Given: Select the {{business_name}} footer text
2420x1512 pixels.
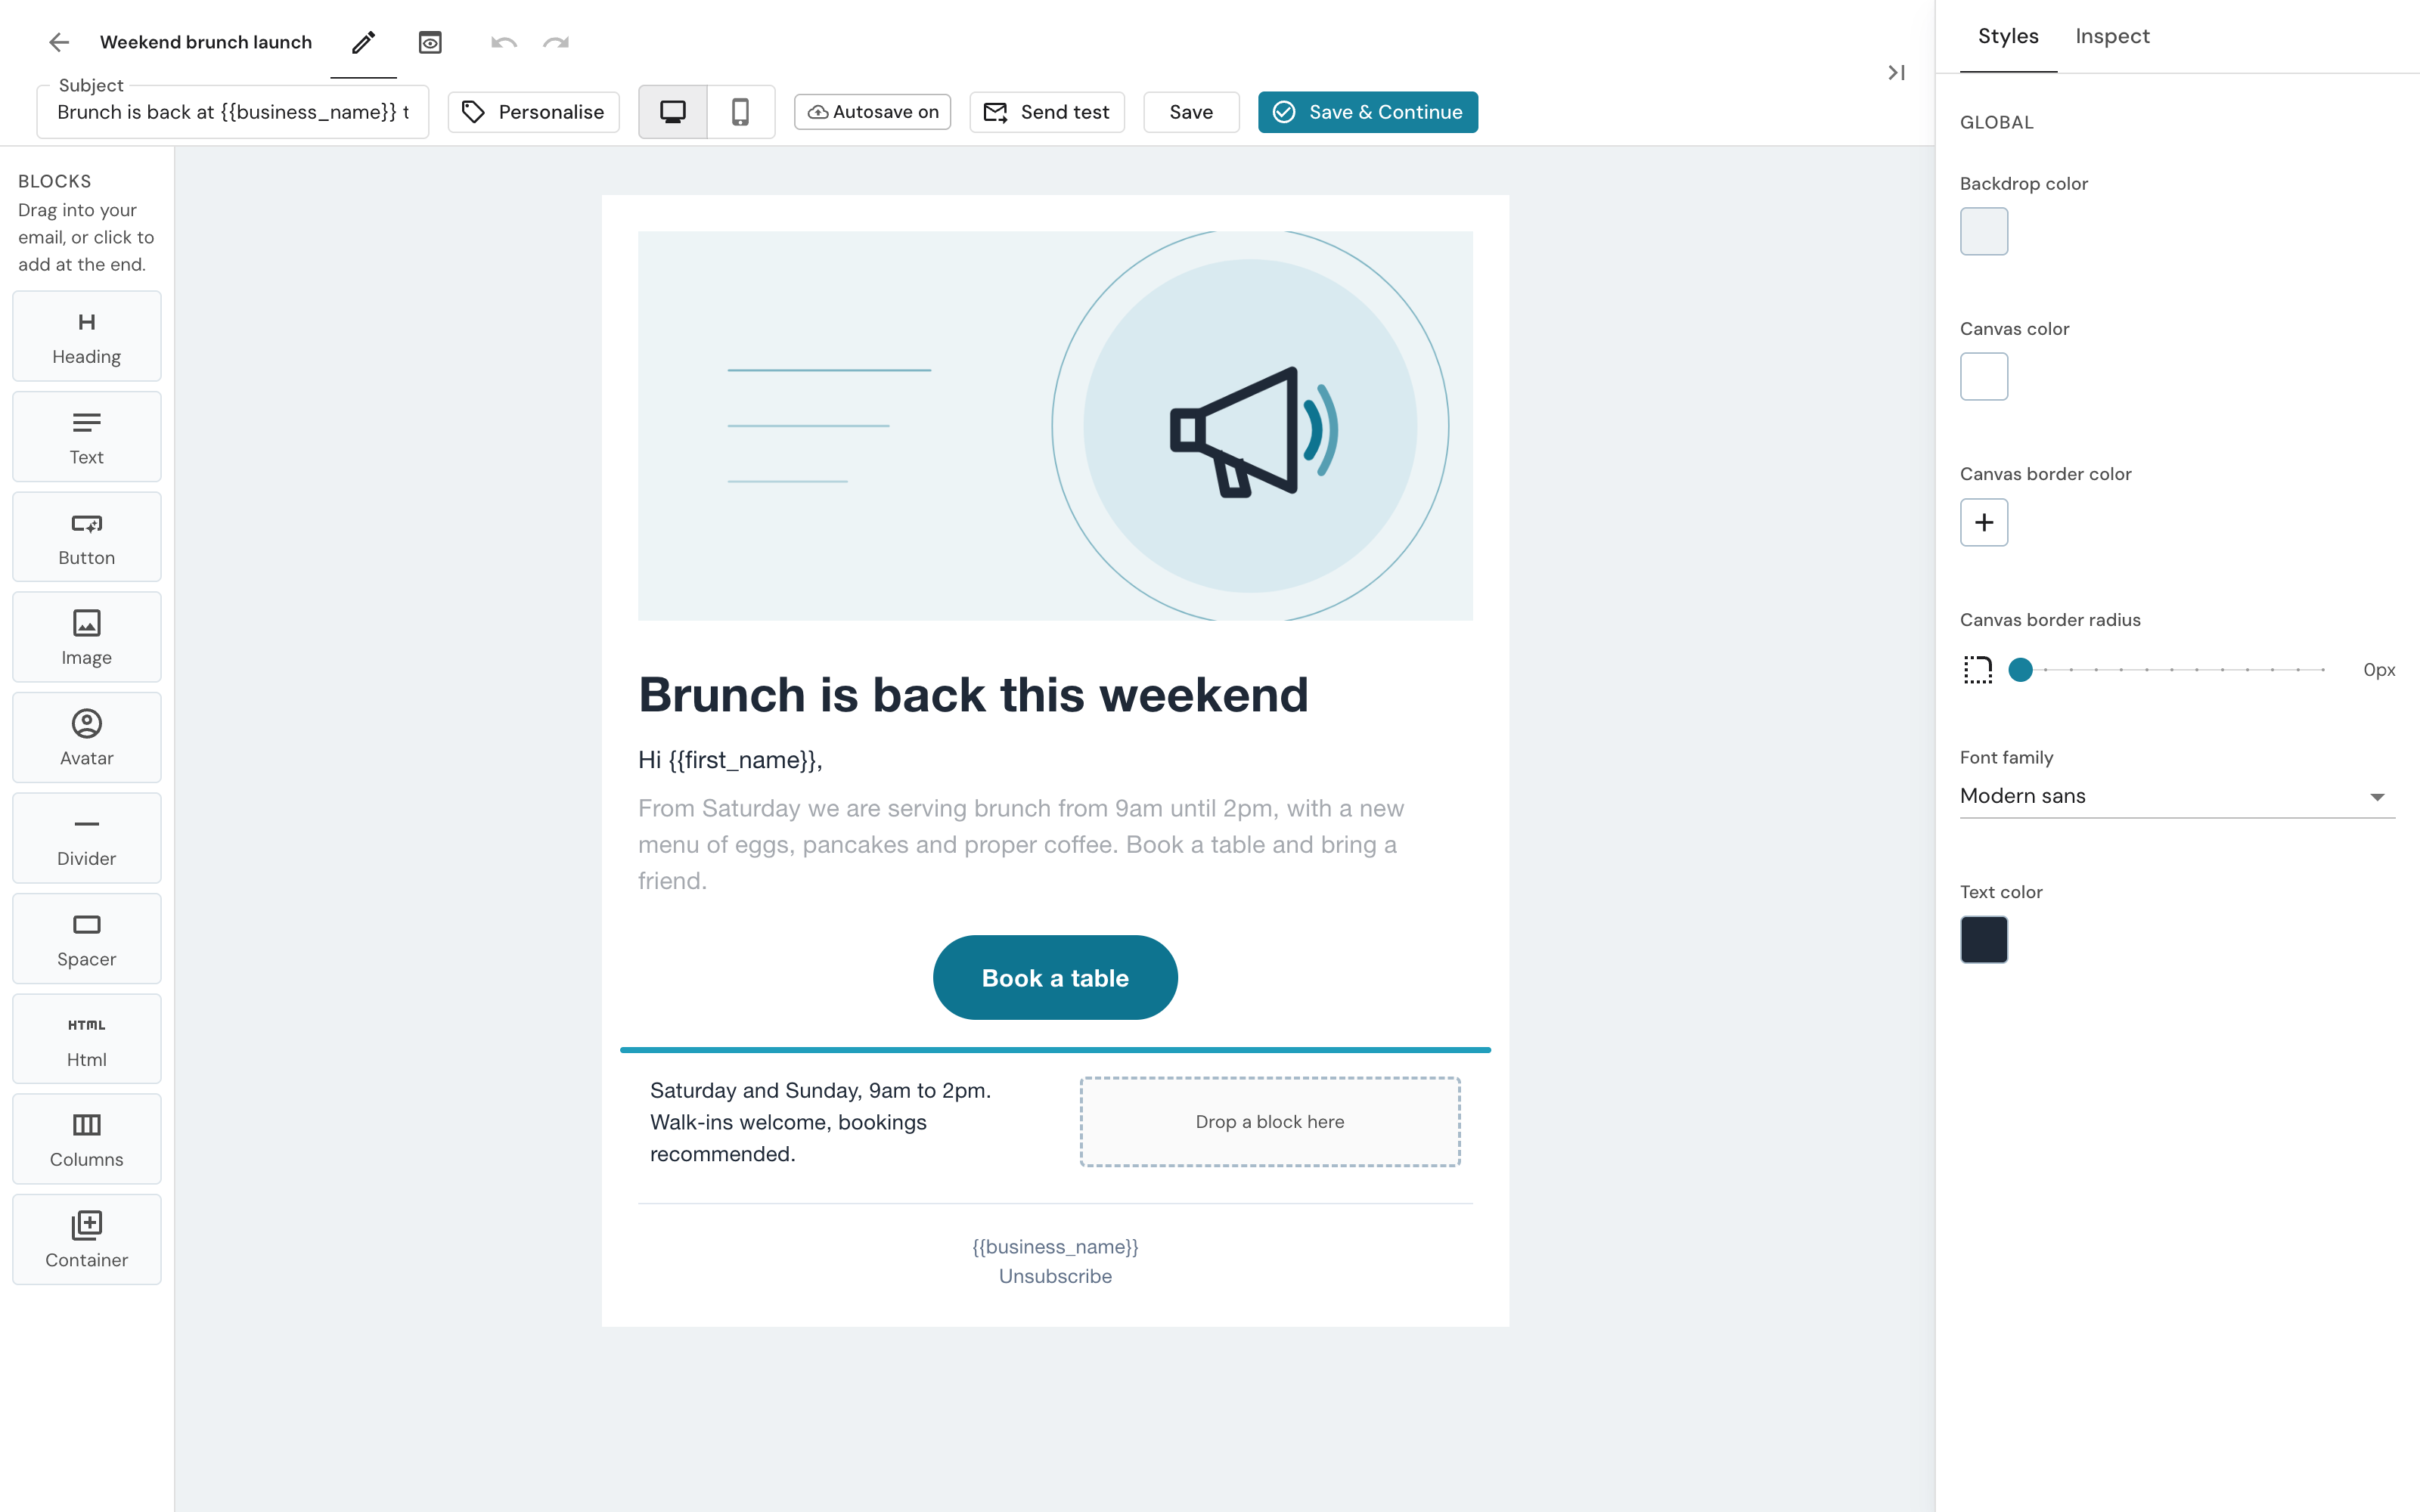Looking at the screenshot, I should [1055, 1246].
